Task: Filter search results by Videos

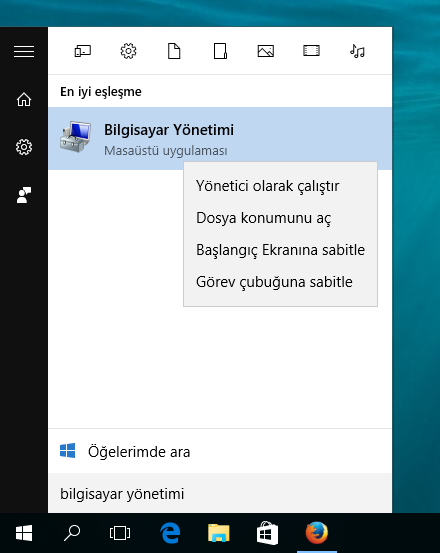Action: pyautogui.click(x=311, y=51)
